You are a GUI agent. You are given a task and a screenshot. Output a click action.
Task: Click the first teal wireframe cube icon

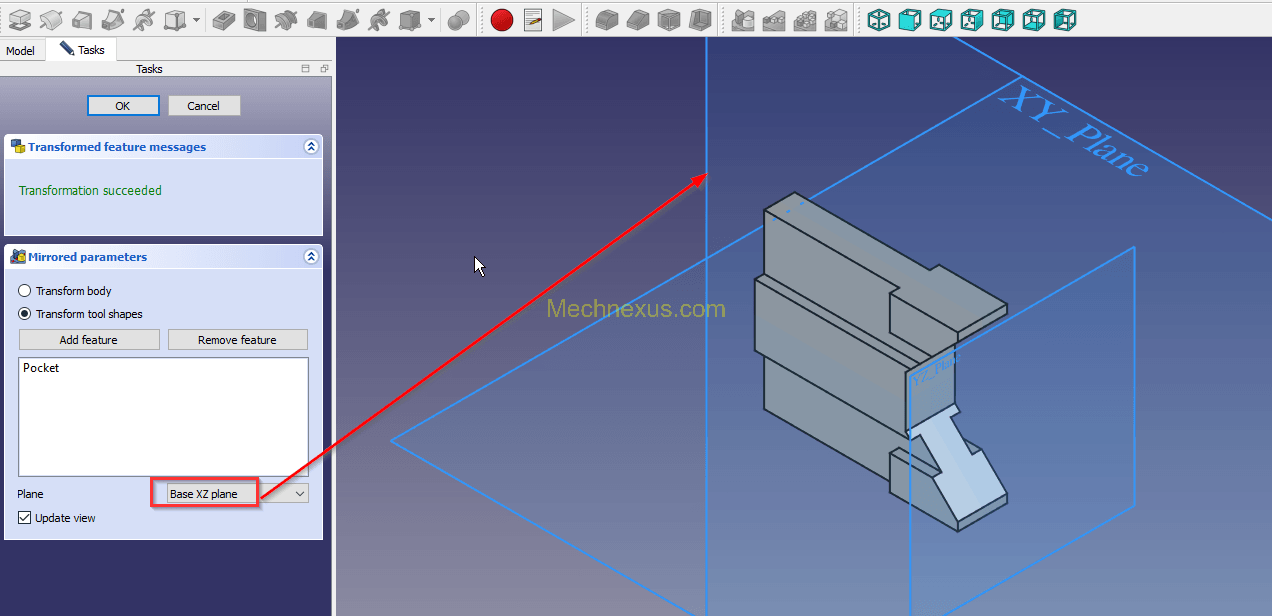coord(878,19)
